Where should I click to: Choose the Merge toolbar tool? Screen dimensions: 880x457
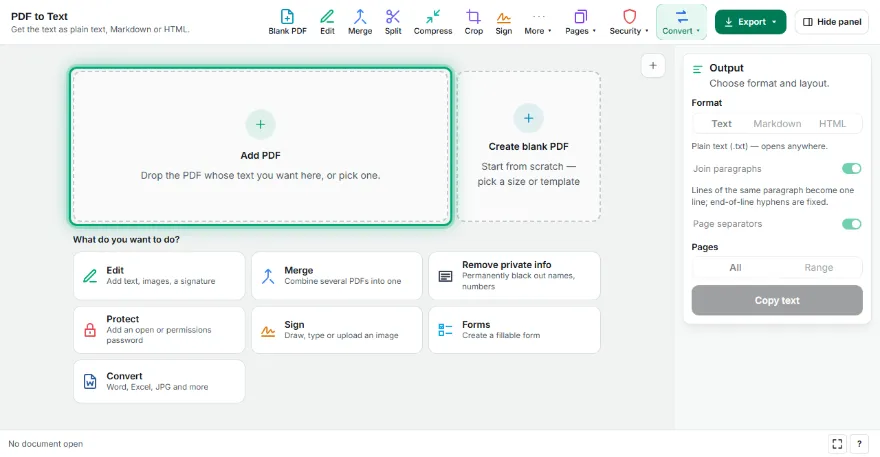(x=360, y=22)
